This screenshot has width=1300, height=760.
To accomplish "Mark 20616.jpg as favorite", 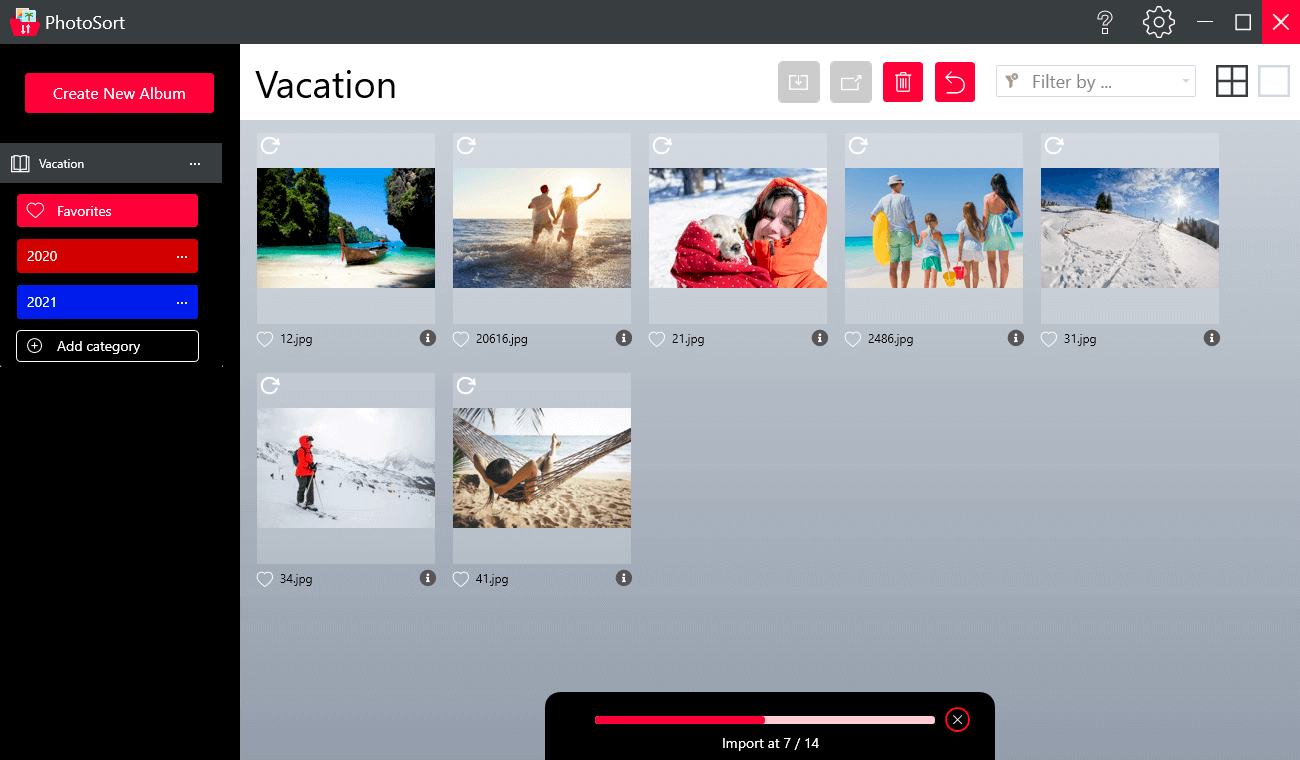I will tap(461, 340).
